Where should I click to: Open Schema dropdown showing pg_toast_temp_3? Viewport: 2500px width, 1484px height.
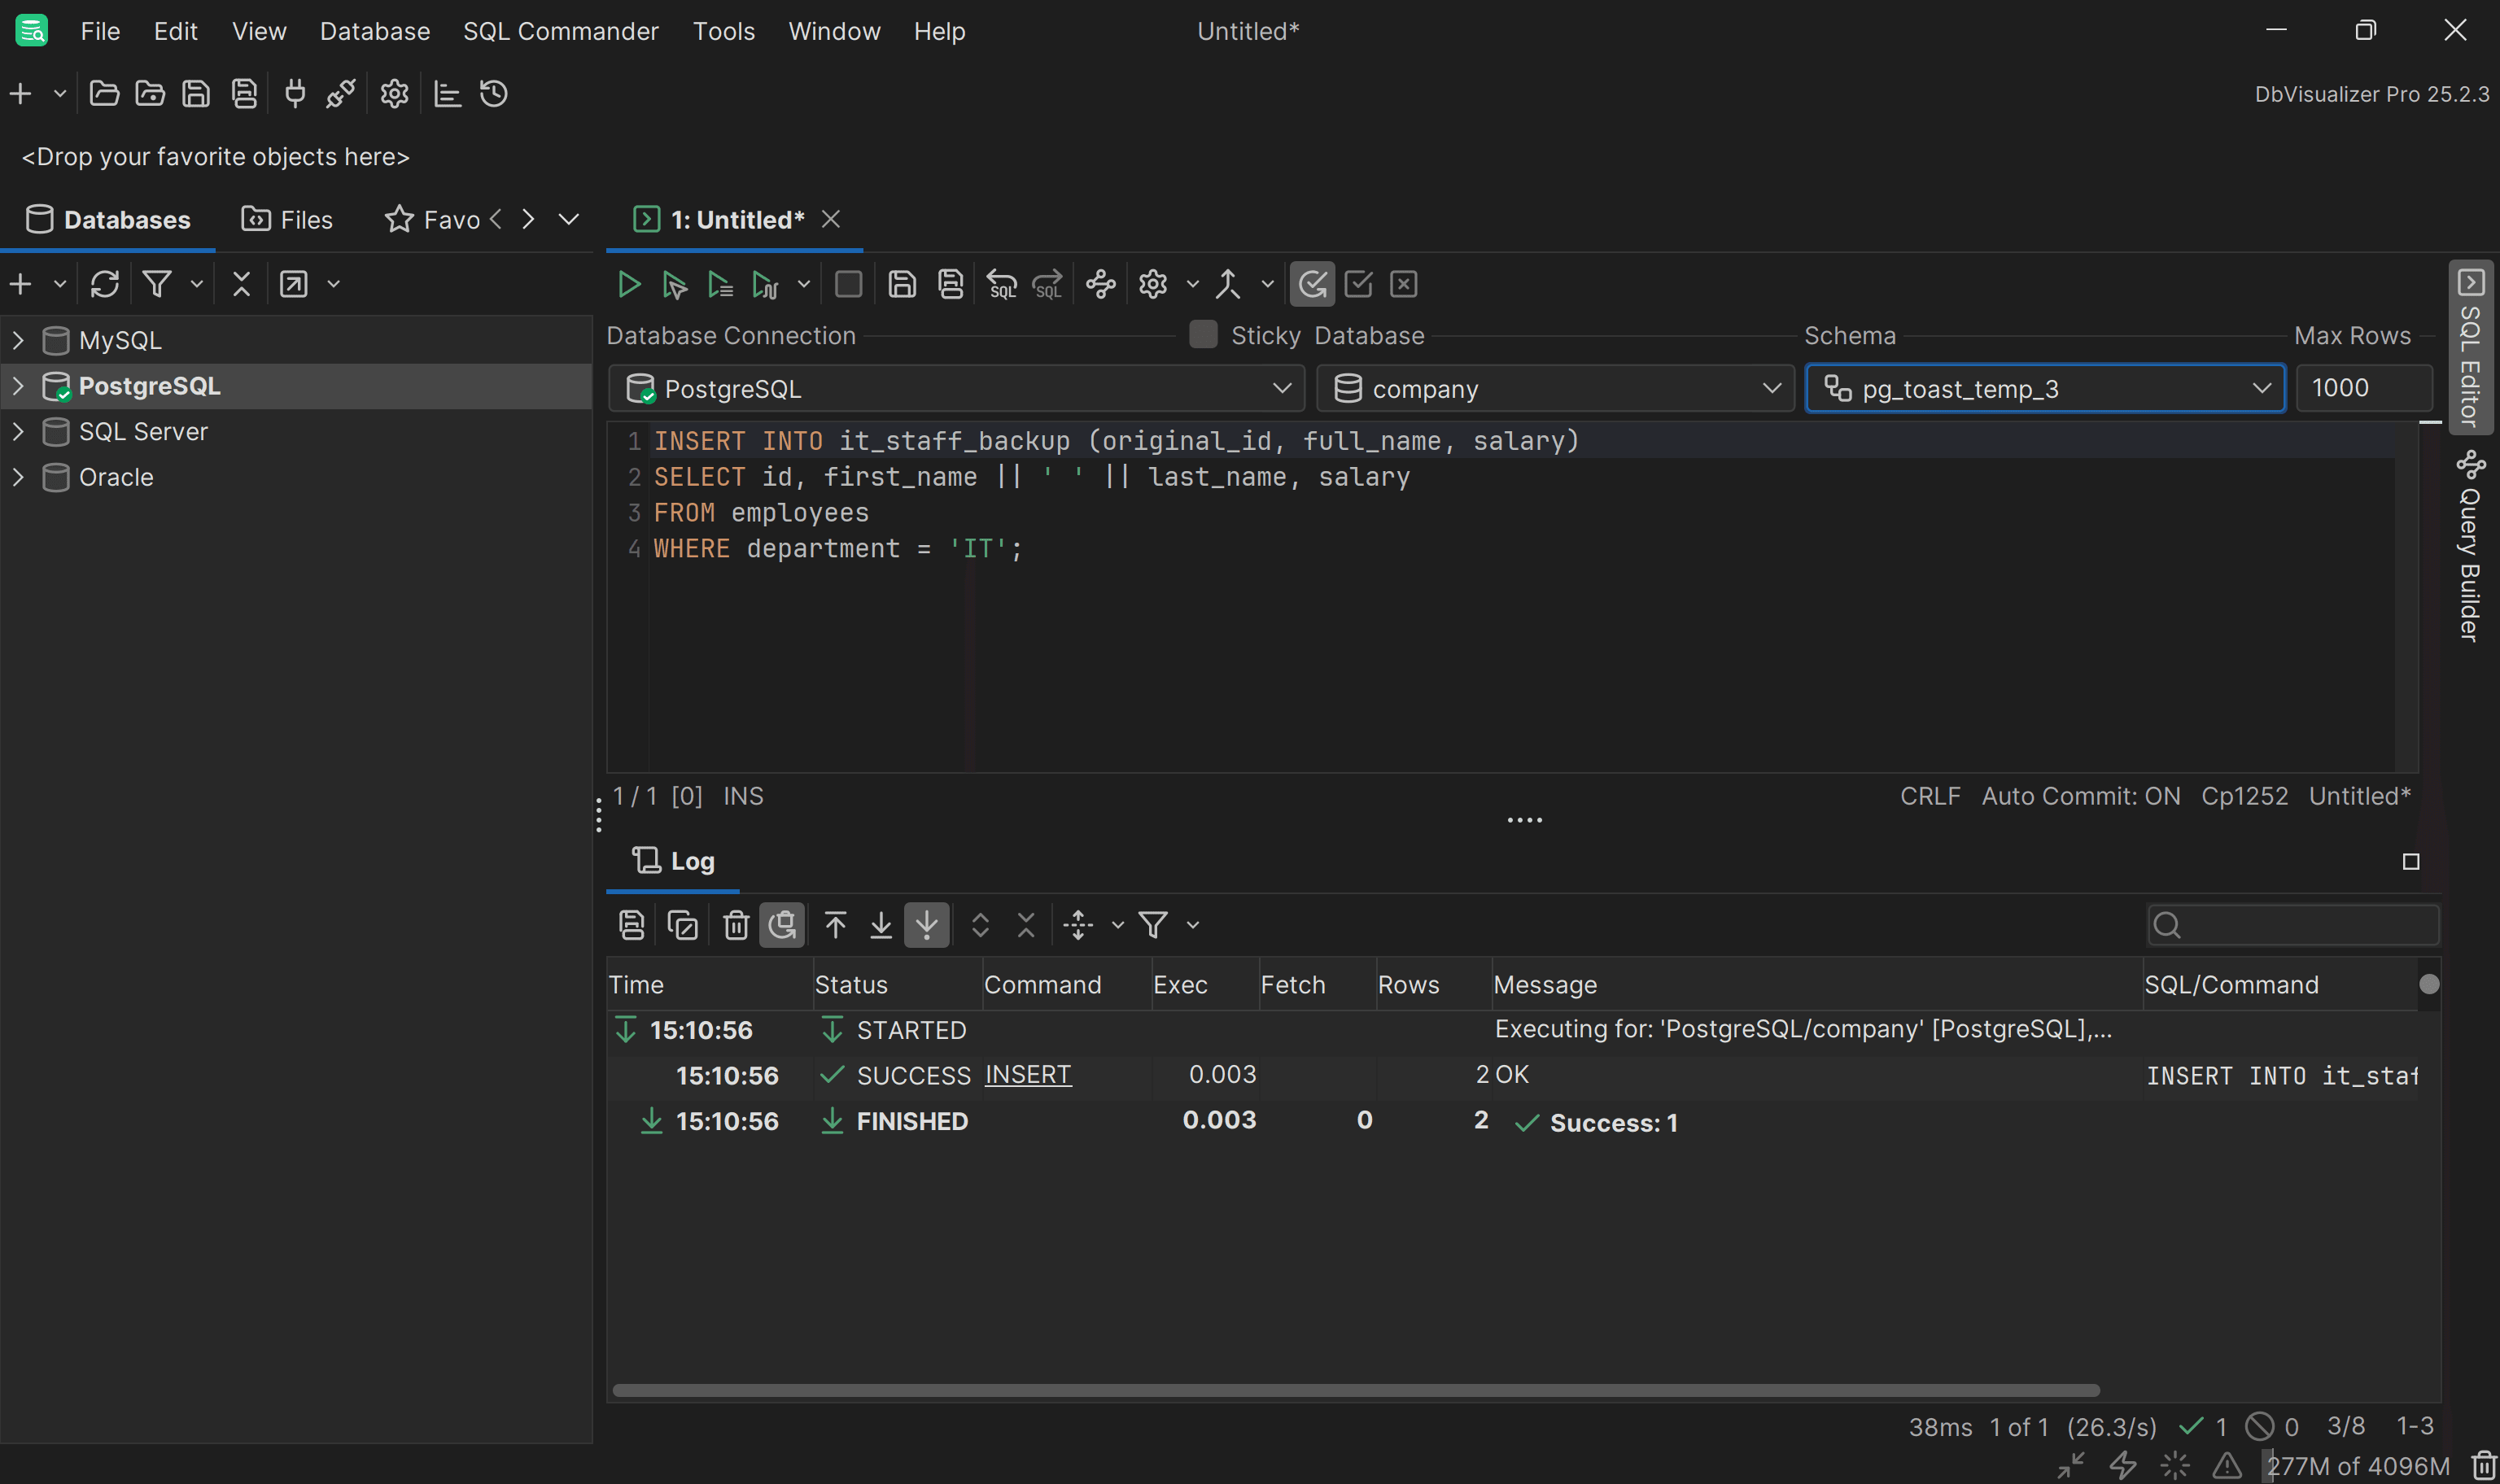2045,389
